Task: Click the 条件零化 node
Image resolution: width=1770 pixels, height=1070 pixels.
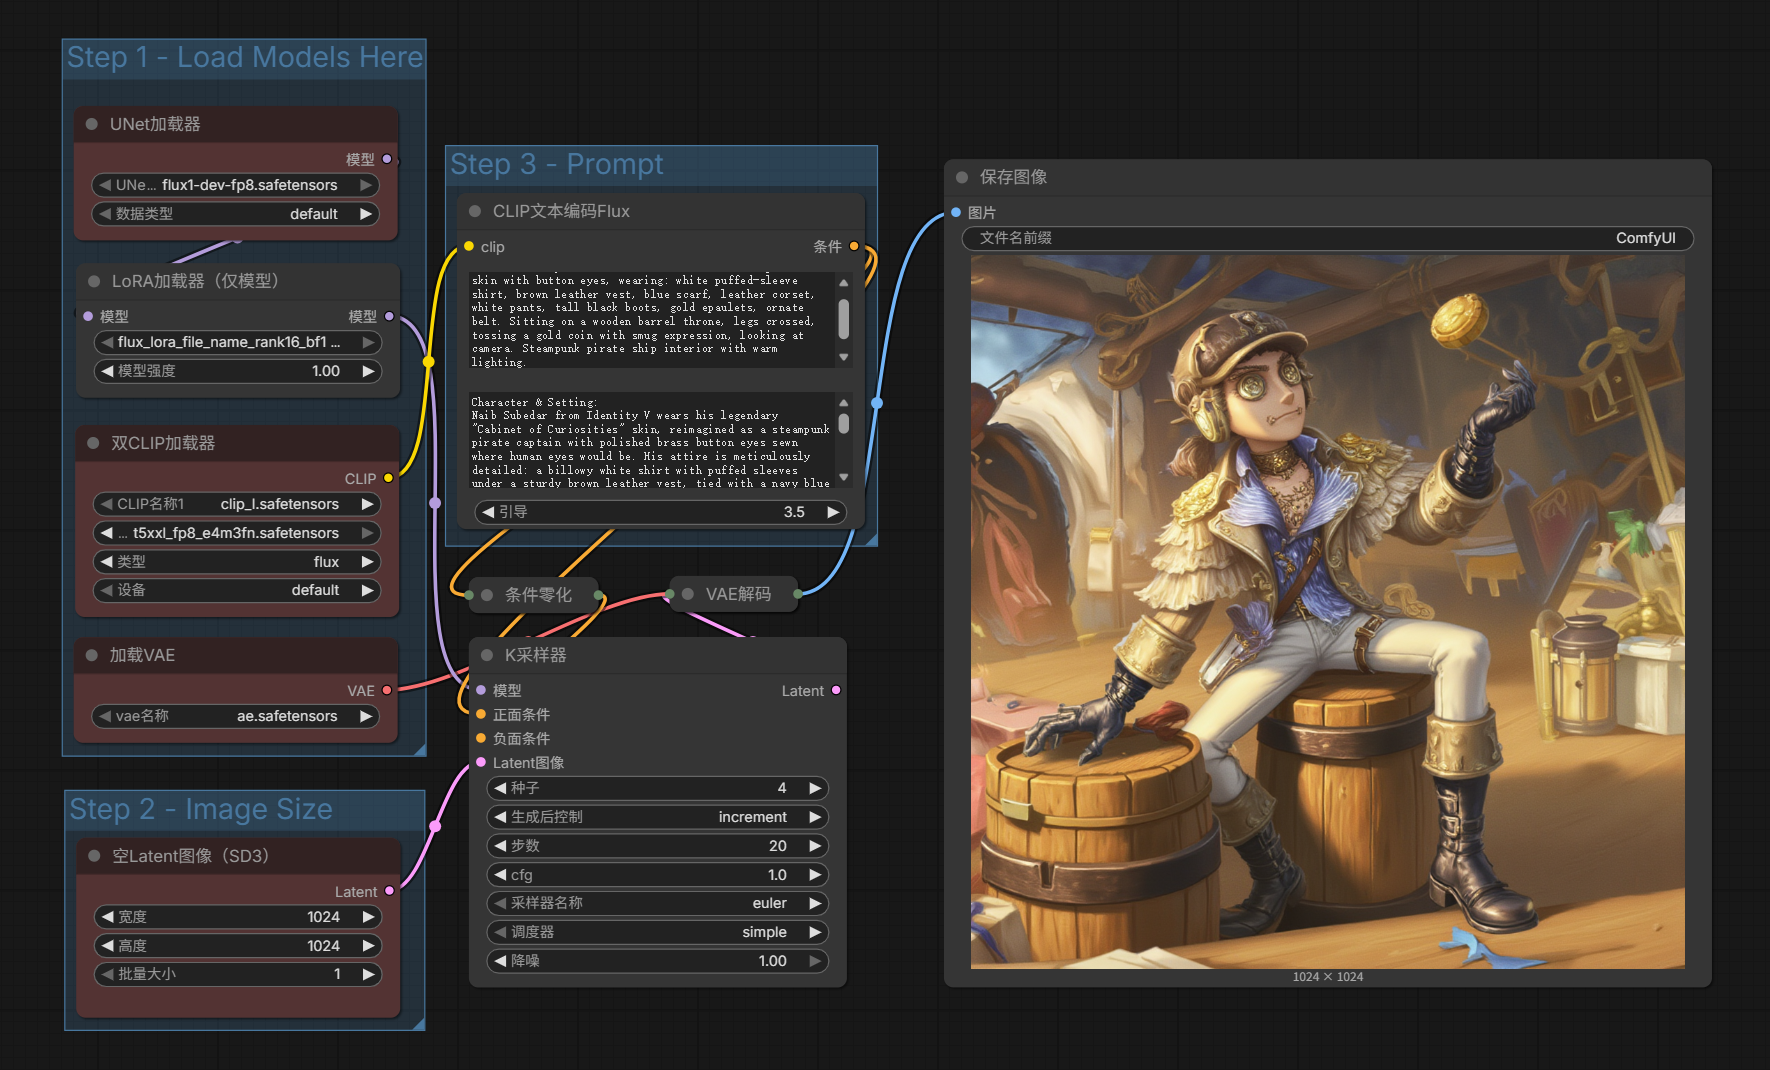Action: coord(537,595)
